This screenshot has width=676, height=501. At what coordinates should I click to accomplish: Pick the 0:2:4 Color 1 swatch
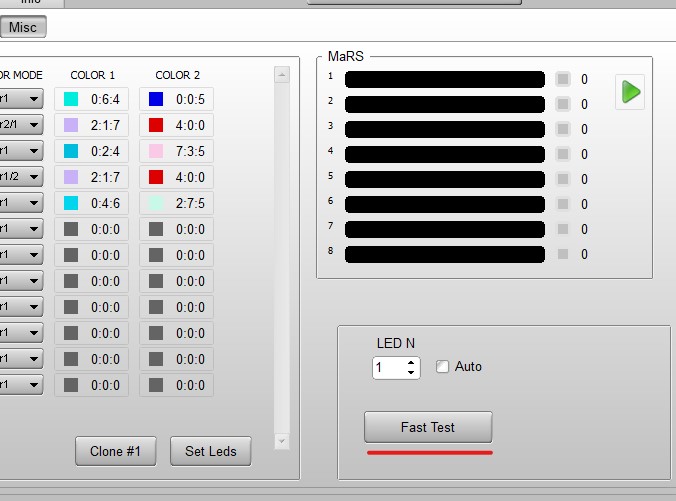(x=71, y=151)
